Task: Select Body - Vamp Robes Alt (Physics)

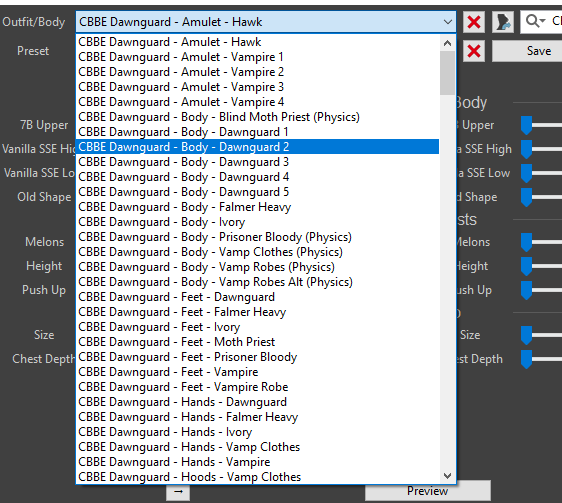Action: point(257,282)
